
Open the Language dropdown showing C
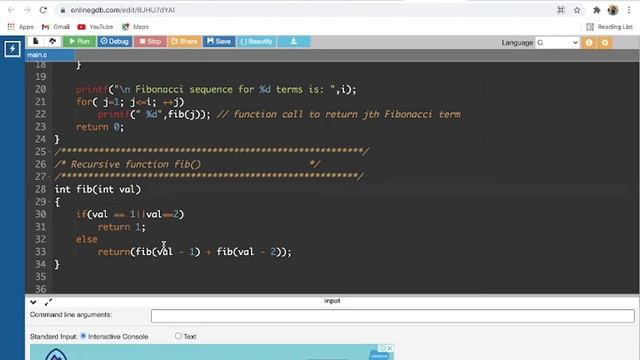[557, 42]
